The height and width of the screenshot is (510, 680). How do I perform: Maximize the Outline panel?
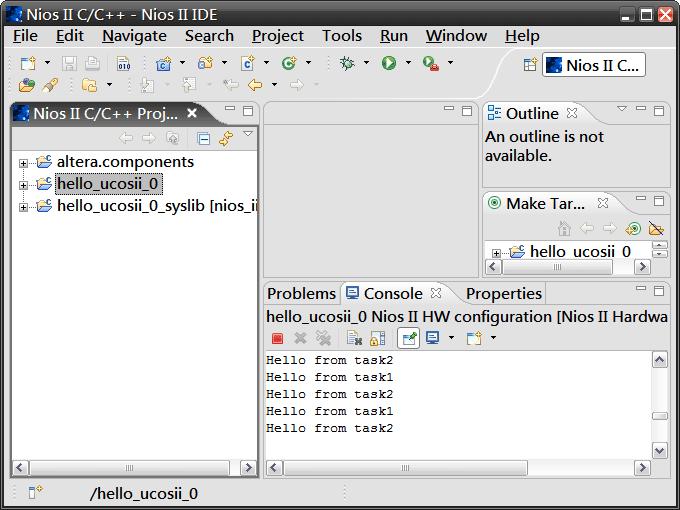pyautogui.click(x=659, y=111)
